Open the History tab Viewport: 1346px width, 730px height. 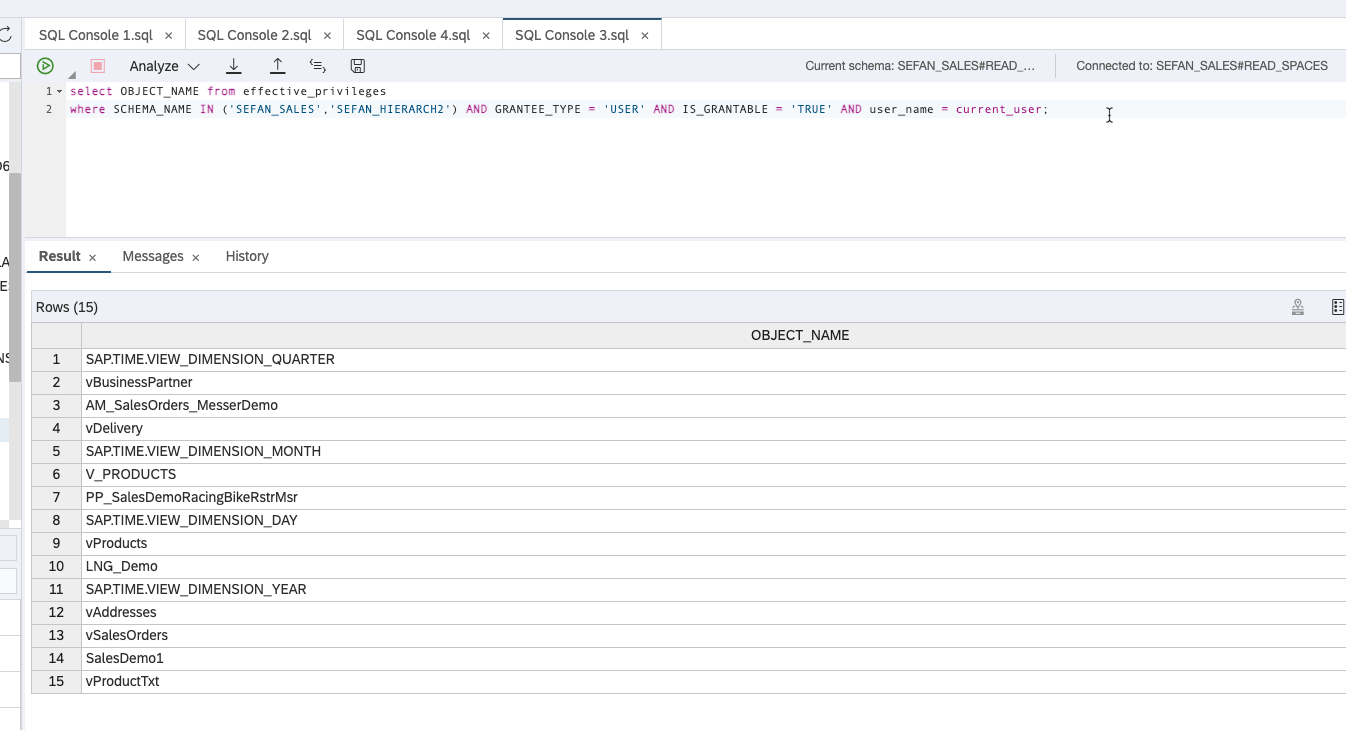pos(246,256)
